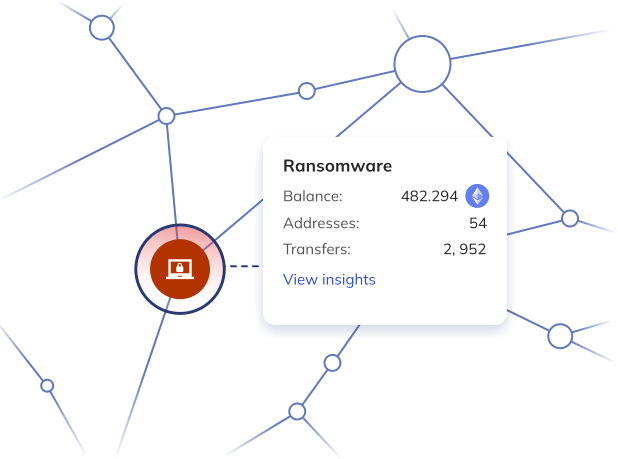Click the red ransomware laptop-lock node icon
This screenshot has width=618, height=459.
179,268
